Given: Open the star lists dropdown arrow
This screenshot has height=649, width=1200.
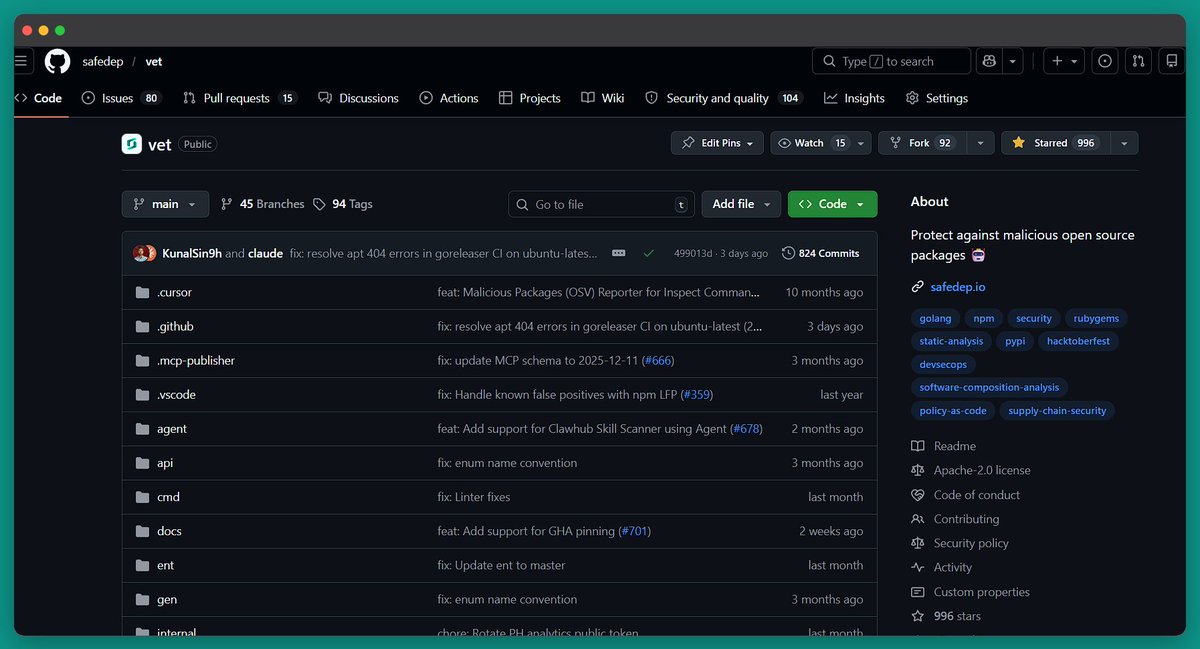Looking at the screenshot, I should click(1124, 143).
